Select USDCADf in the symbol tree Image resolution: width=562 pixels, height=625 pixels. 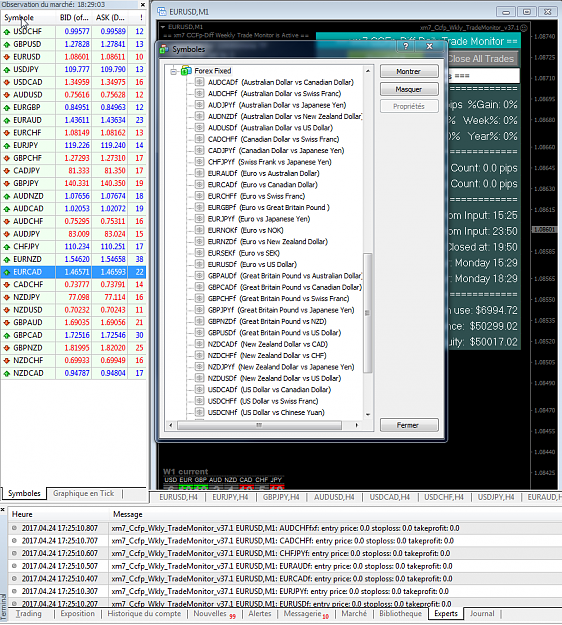(x=269, y=389)
